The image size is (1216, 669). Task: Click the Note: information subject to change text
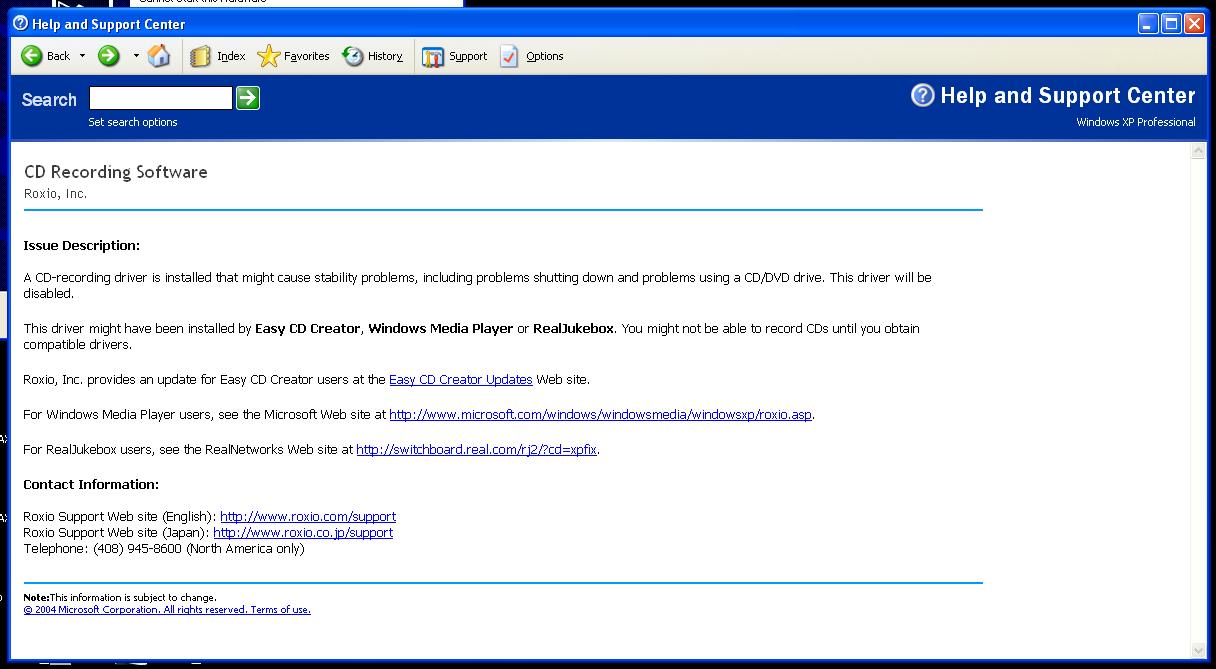pos(120,598)
